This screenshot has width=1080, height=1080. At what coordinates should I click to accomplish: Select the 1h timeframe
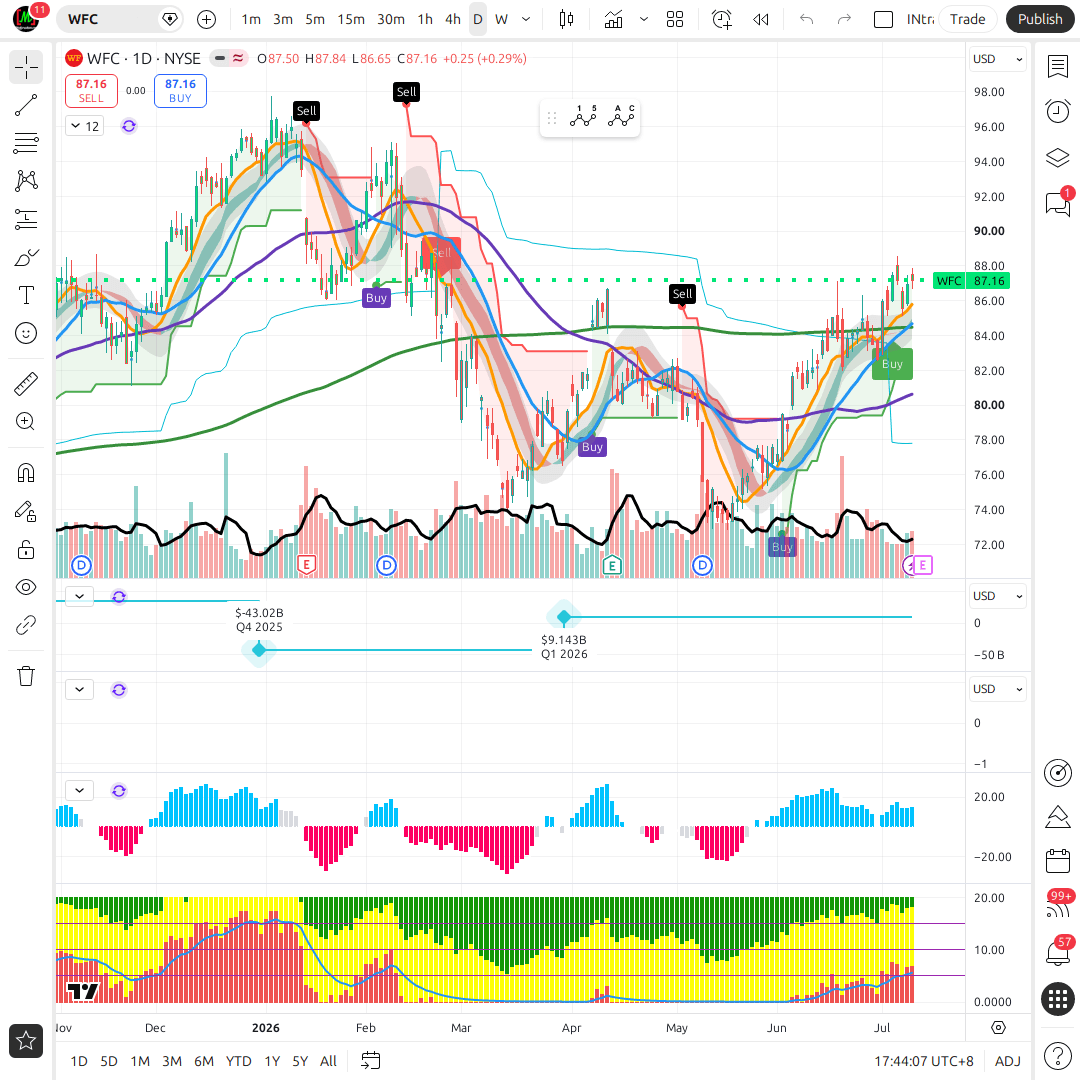pos(426,19)
